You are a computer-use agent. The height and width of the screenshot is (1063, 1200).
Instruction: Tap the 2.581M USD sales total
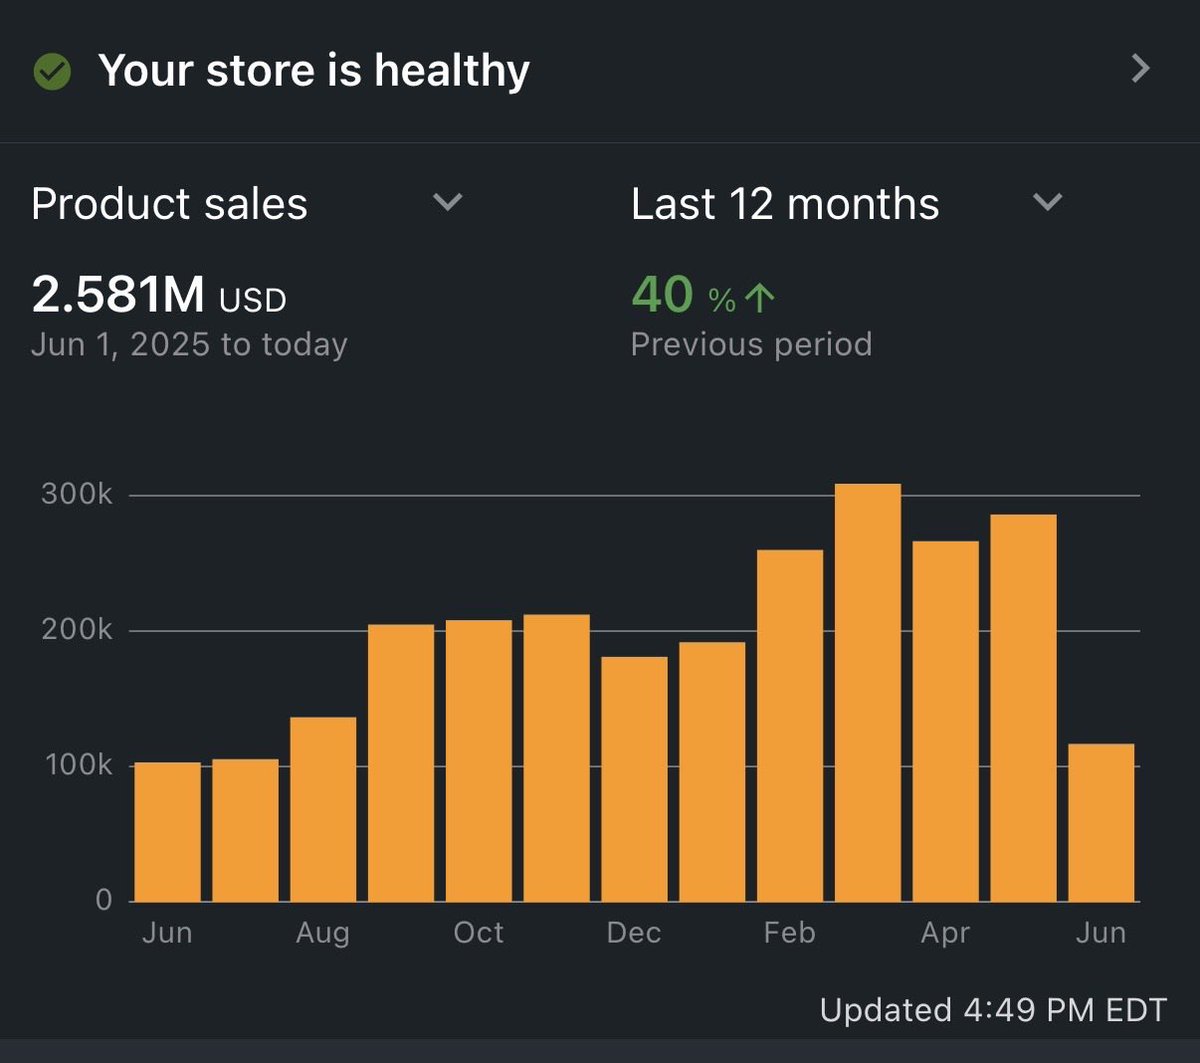tap(159, 295)
